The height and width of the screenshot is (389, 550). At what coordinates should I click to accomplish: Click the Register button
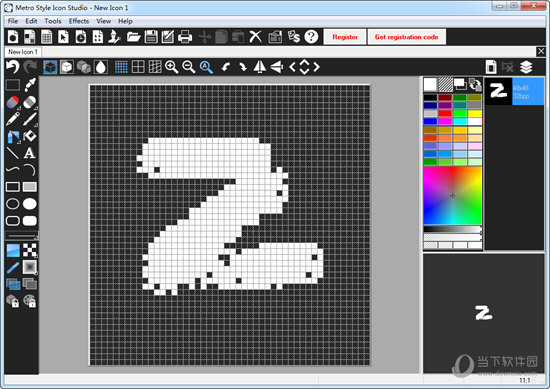point(345,37)
